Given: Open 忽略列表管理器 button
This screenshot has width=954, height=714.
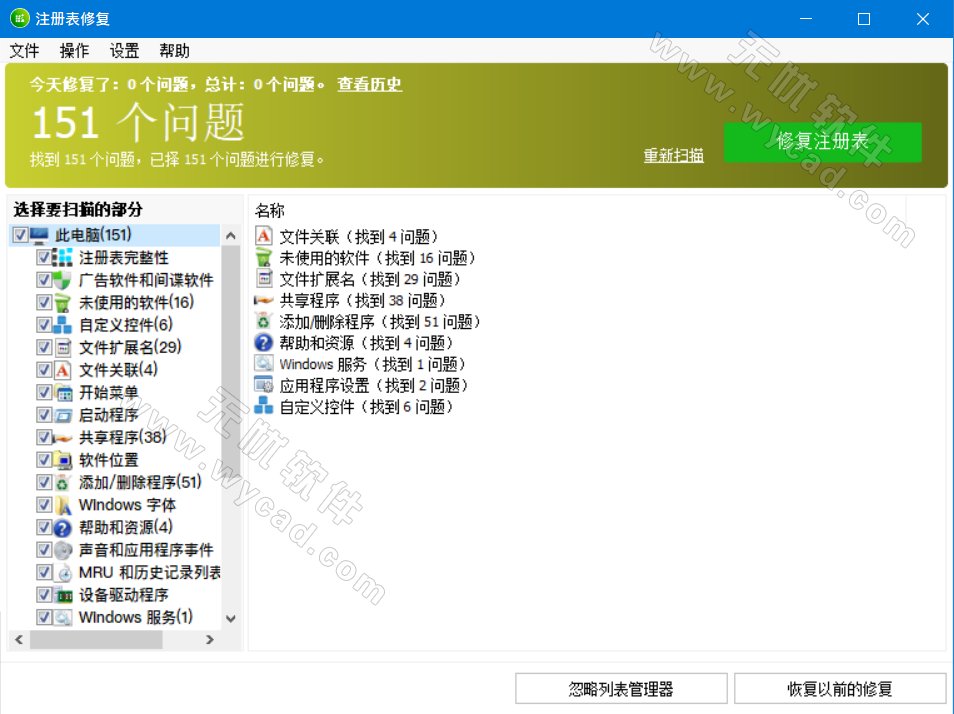Looking at the screenshot, I should tap(621, 688).
